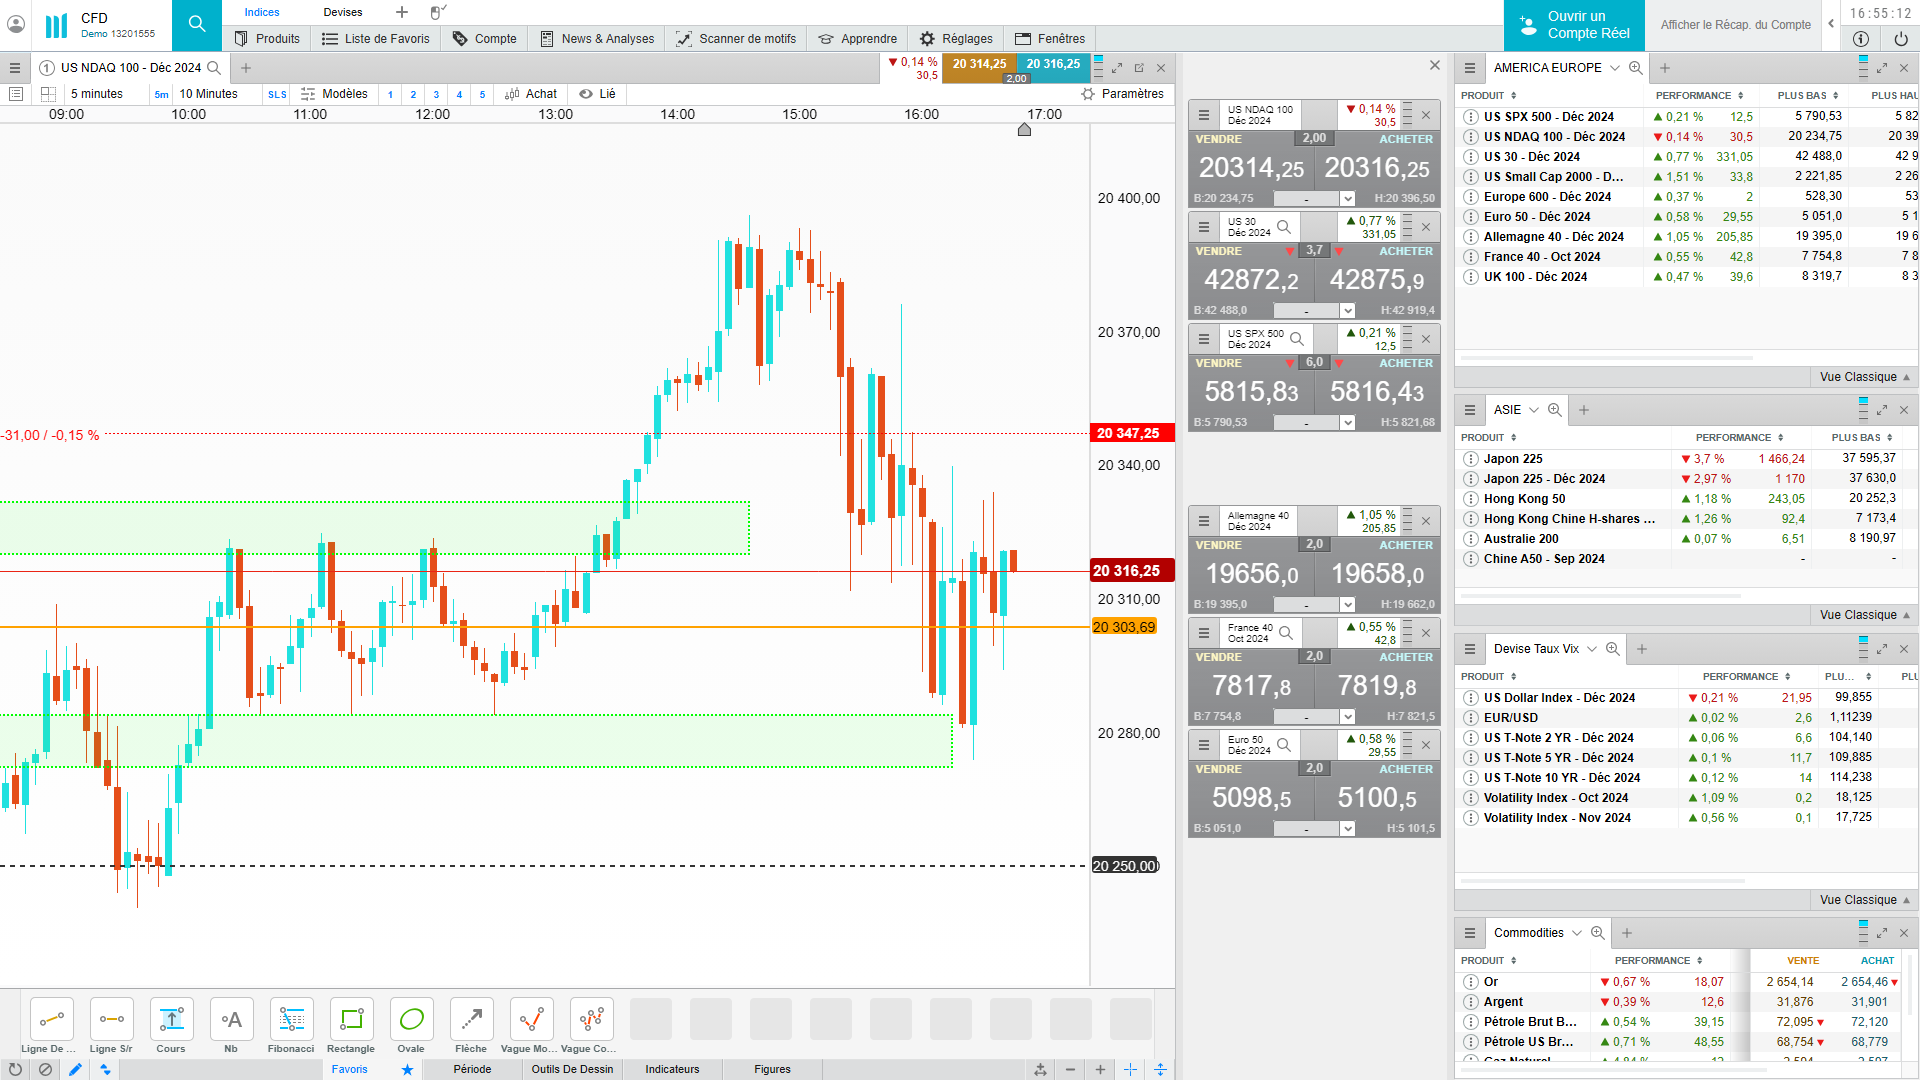Click Afficher le Récap. du Compte
Viewport: 1920px width, 1080px height.
tap(1735, 25)
